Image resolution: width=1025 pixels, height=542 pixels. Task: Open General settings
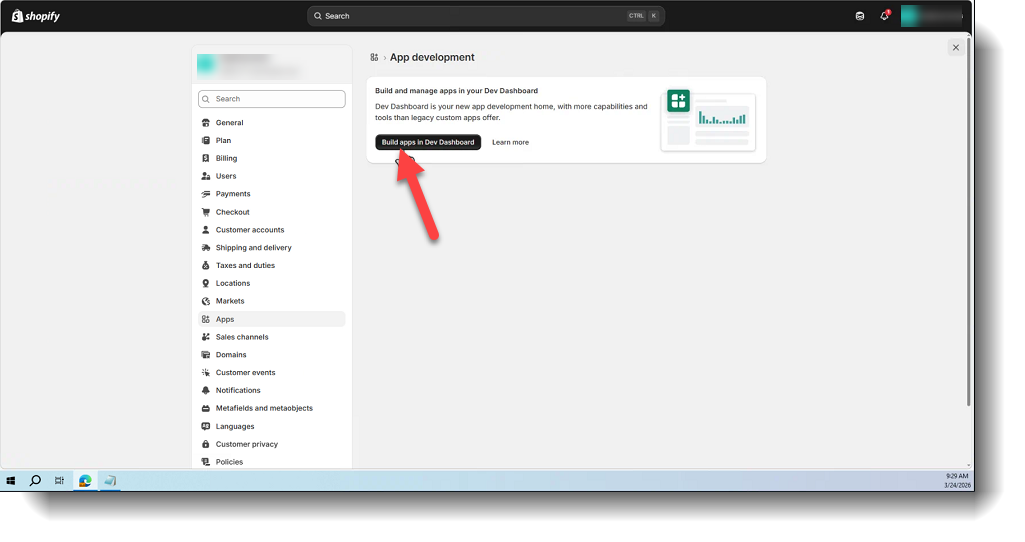(x=272, y=123)
